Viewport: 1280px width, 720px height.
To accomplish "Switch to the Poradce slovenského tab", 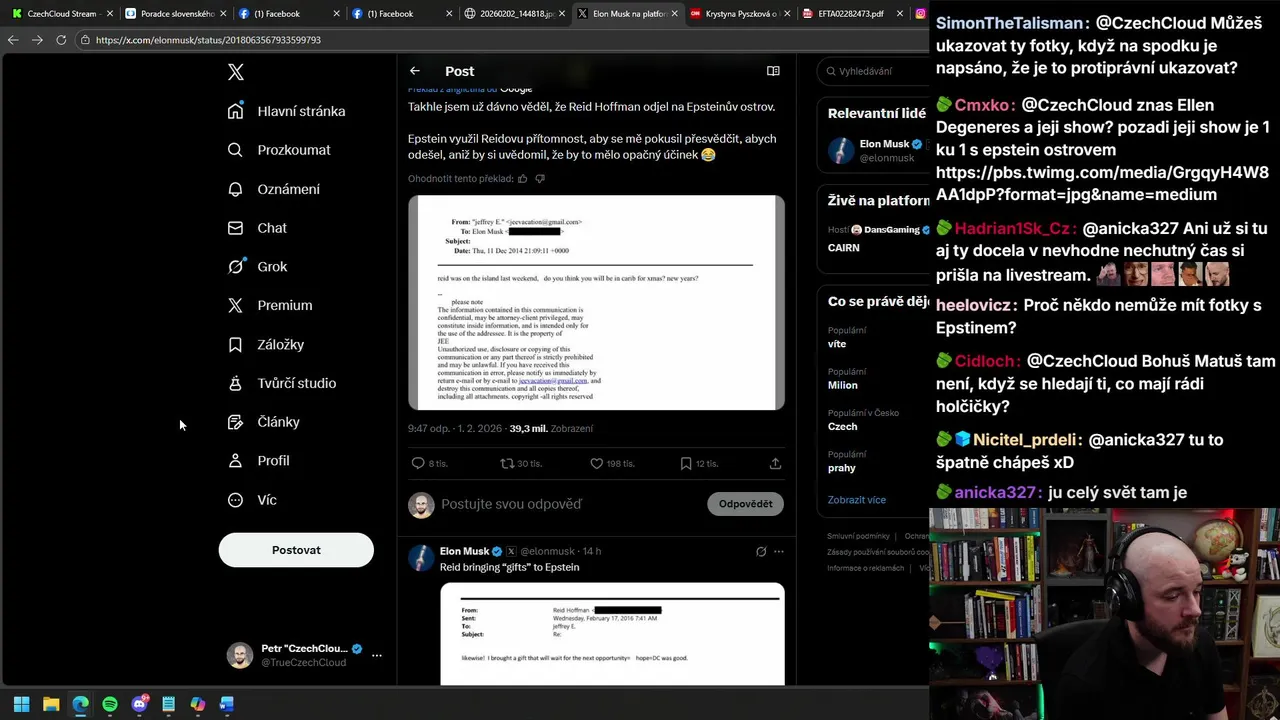I will point(173,14).
